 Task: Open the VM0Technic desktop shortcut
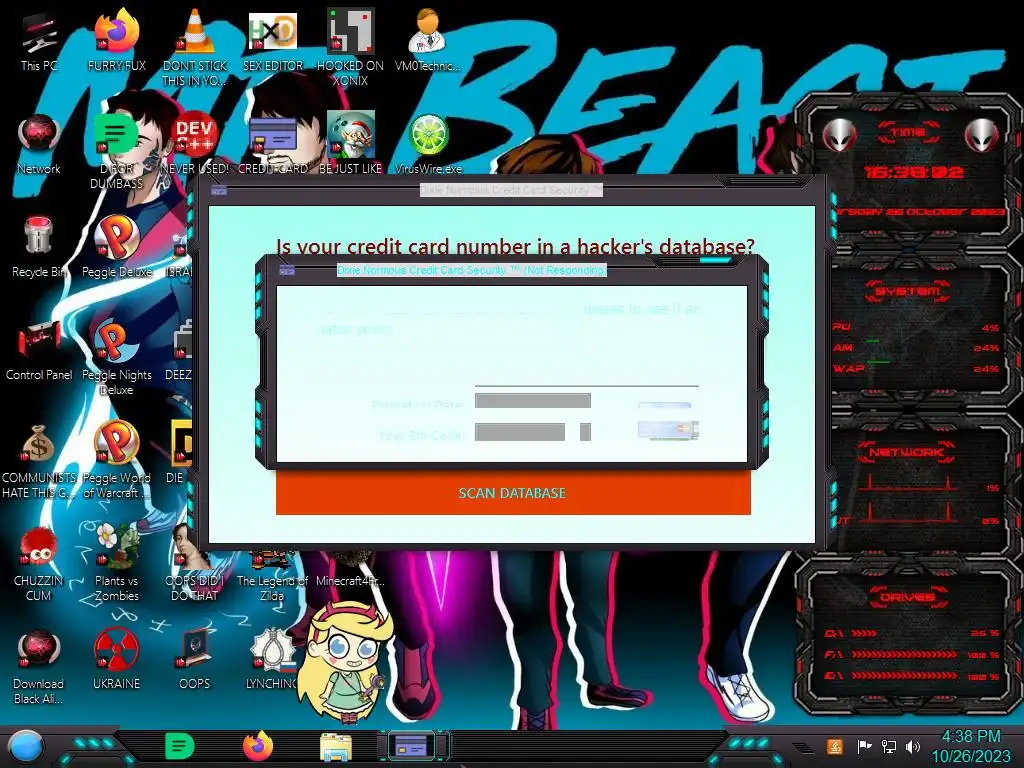point(428,40)
